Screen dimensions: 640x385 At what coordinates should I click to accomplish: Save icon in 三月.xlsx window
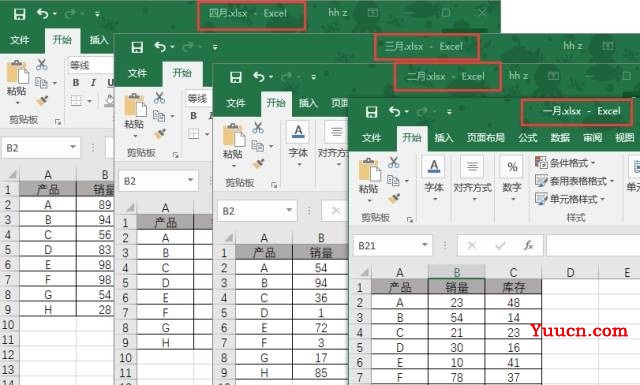137,47
